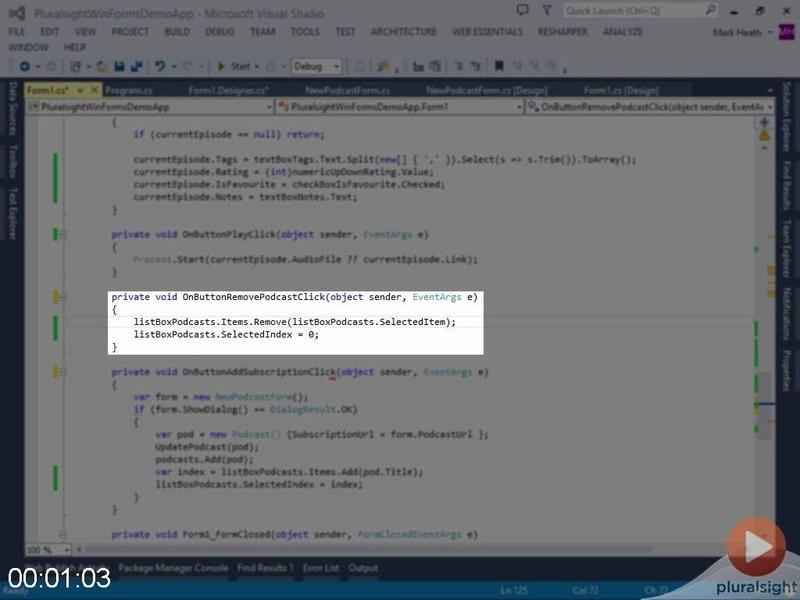This screenshot has height=600, width=800.
Task: Switch to the Form1.Designer.cs tab
Action: 229,91
